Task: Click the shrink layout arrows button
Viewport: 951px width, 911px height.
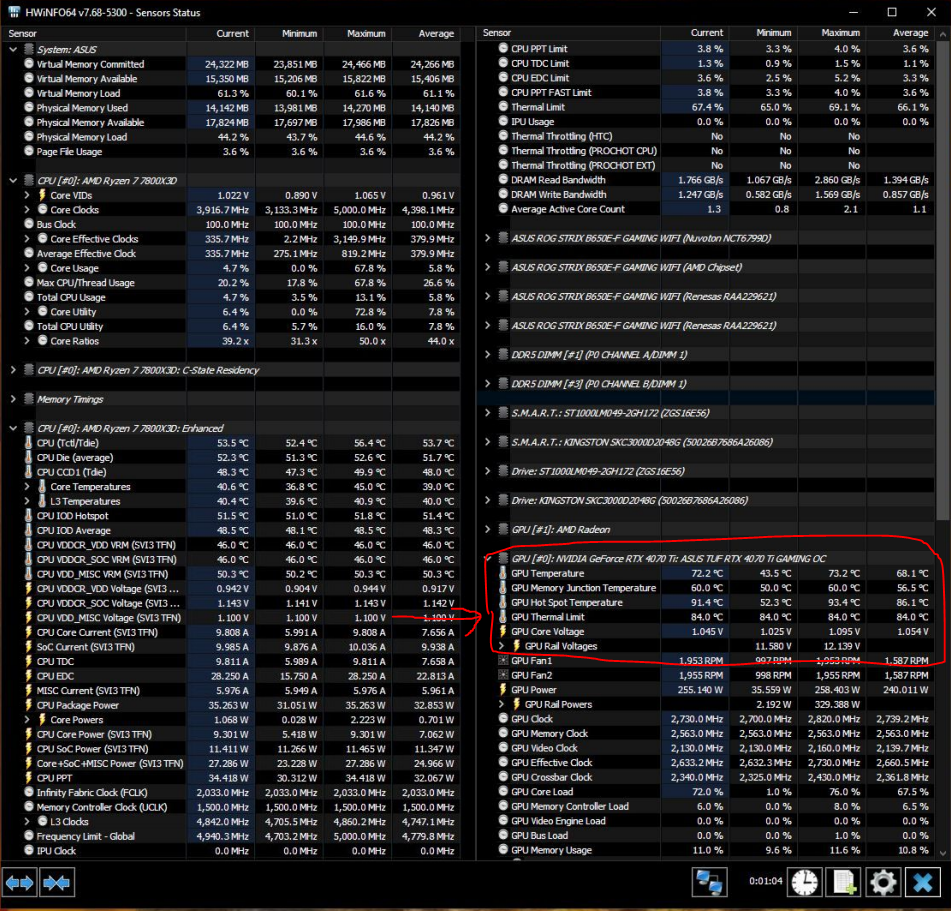Action: (57, 883)
